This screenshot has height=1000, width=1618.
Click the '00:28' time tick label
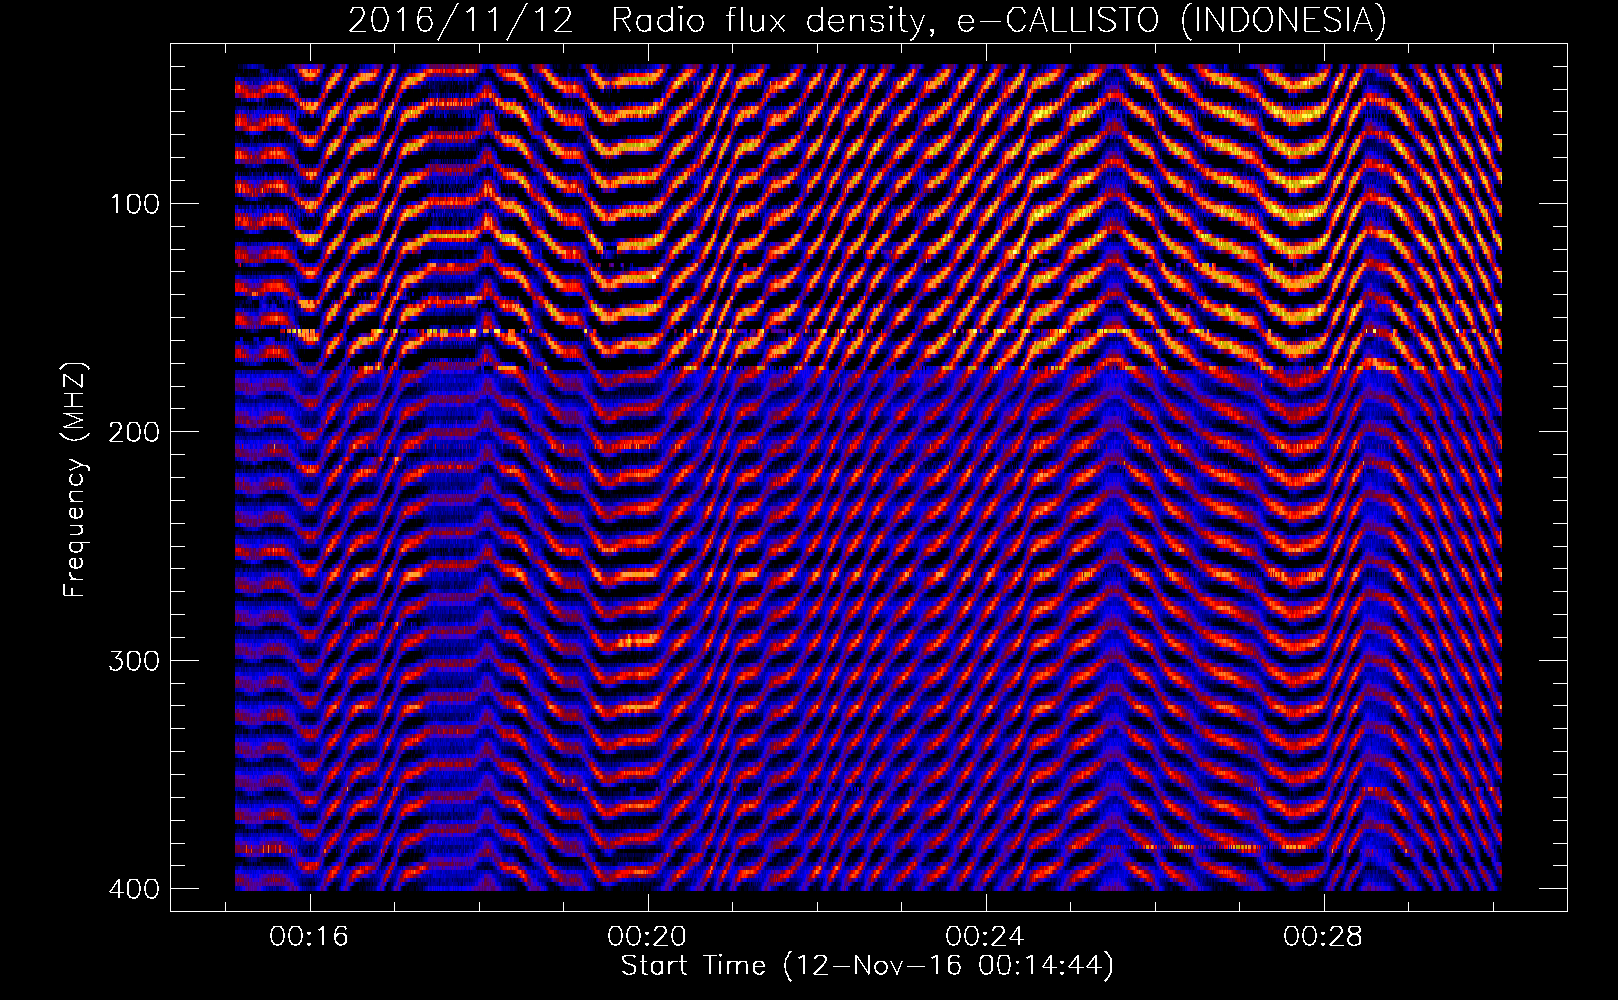(1324, 937)
